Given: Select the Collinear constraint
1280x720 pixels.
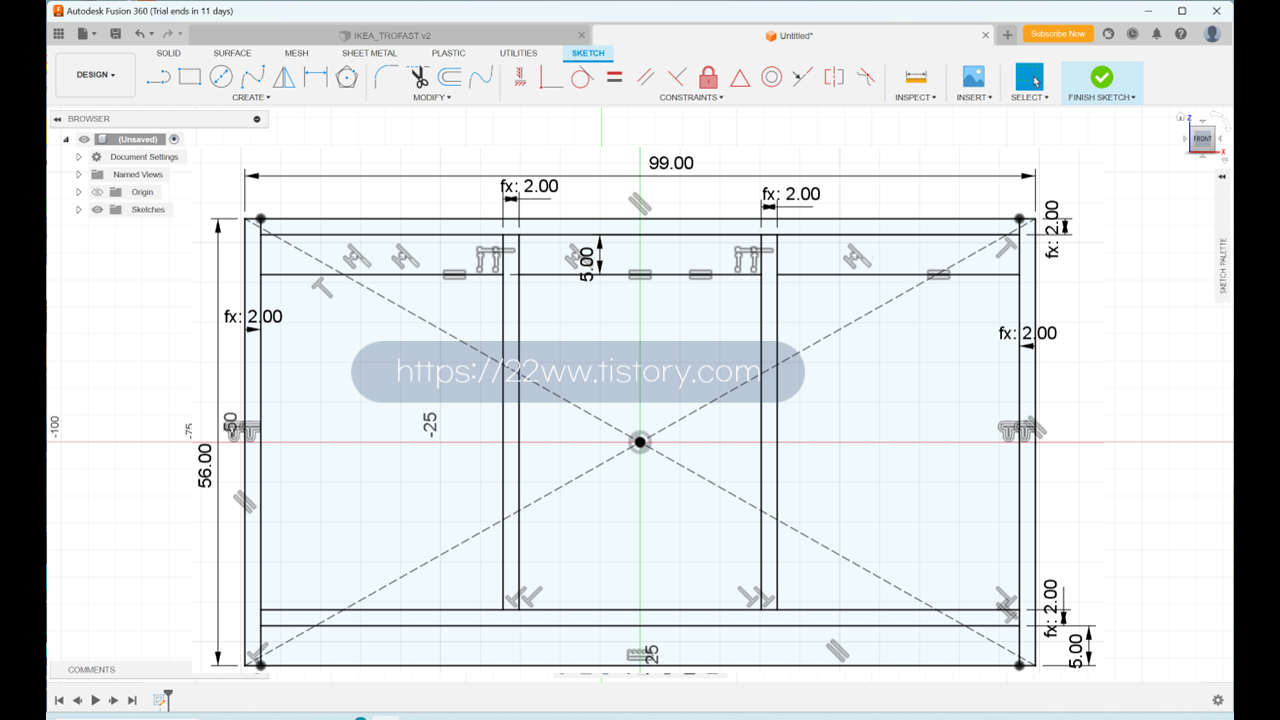Looking at the screenshot, I should 802,77.
